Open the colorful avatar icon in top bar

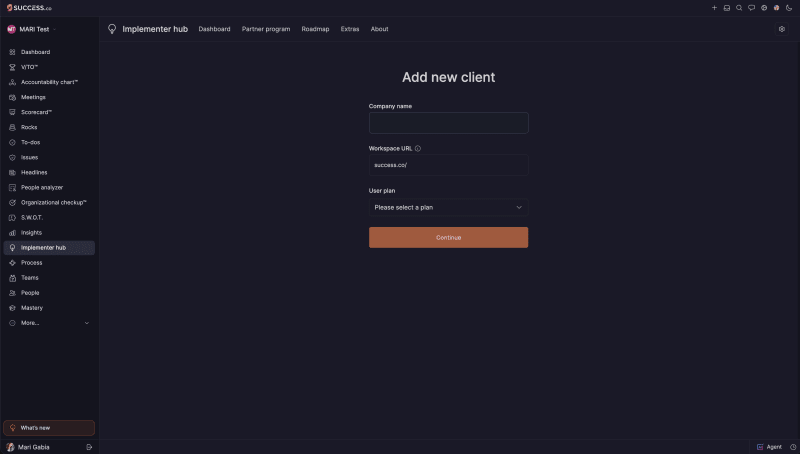776,8
